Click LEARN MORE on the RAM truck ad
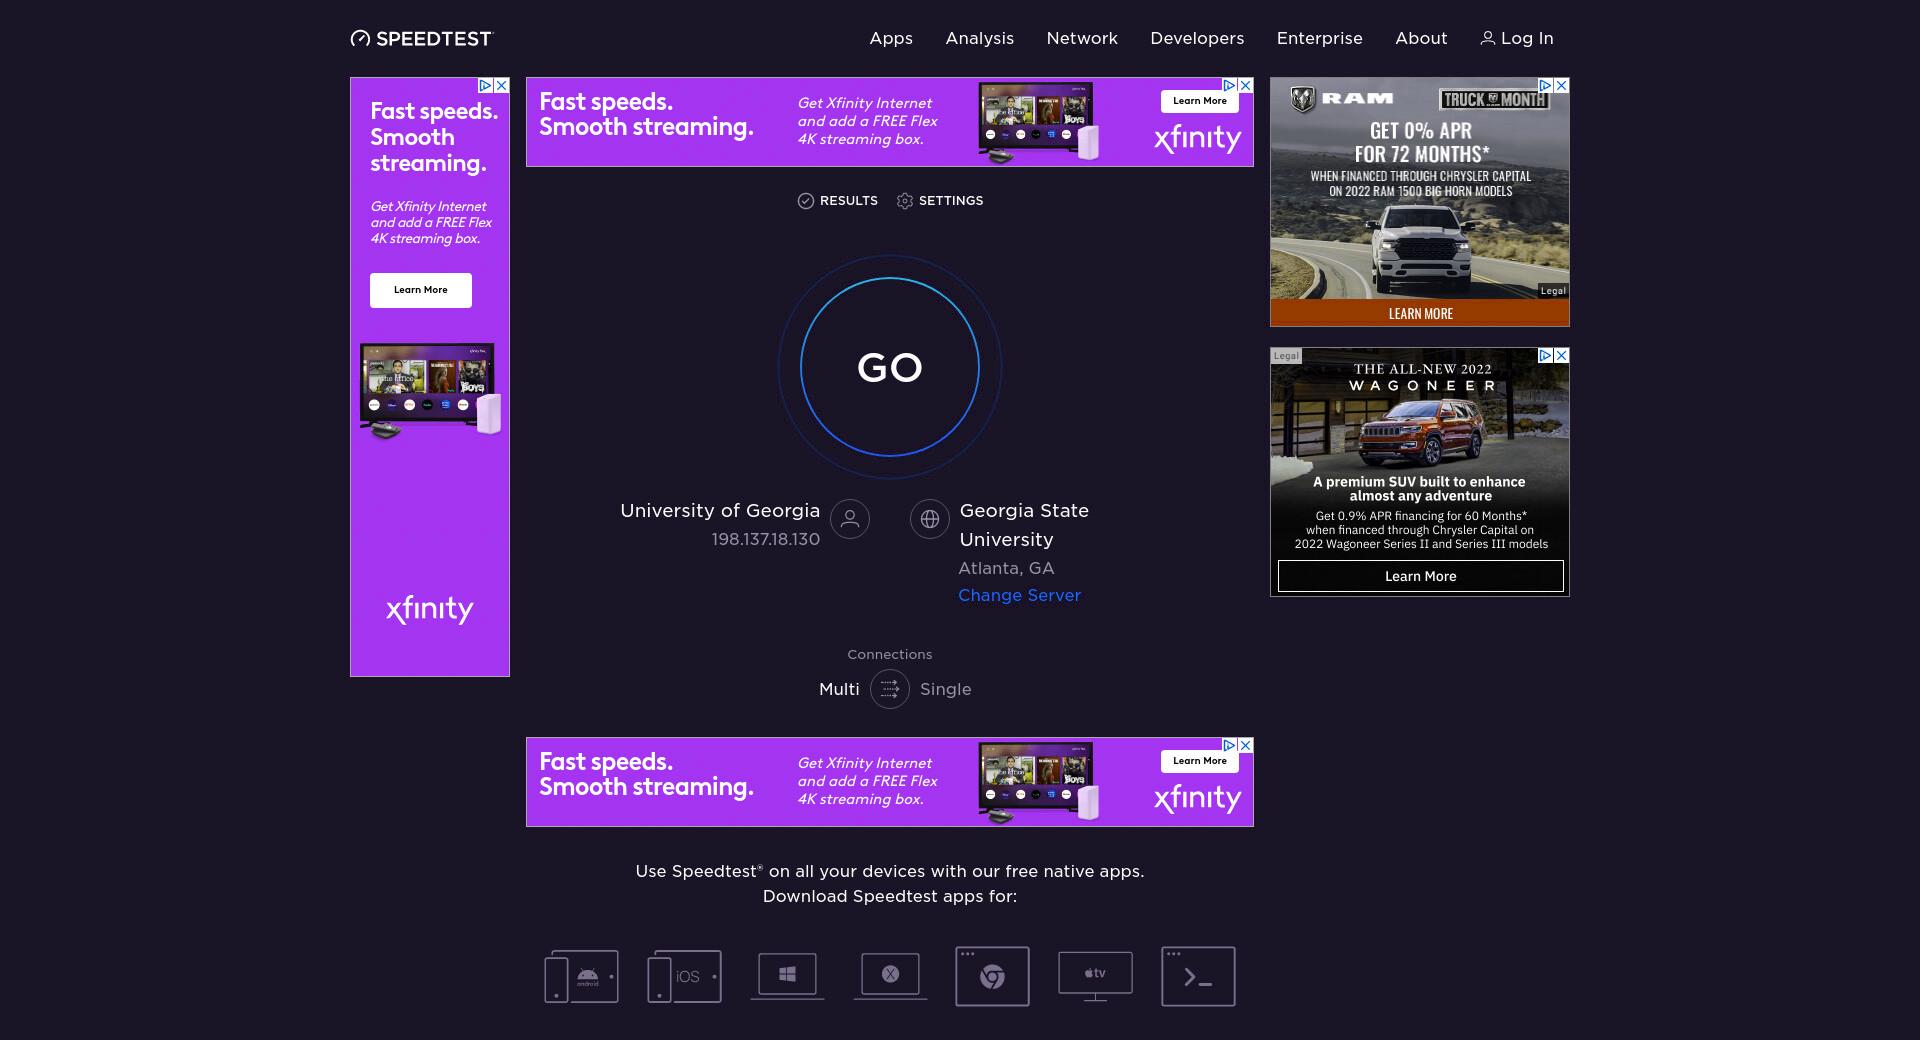The image size is (1920, 1040). point(1420,313)
